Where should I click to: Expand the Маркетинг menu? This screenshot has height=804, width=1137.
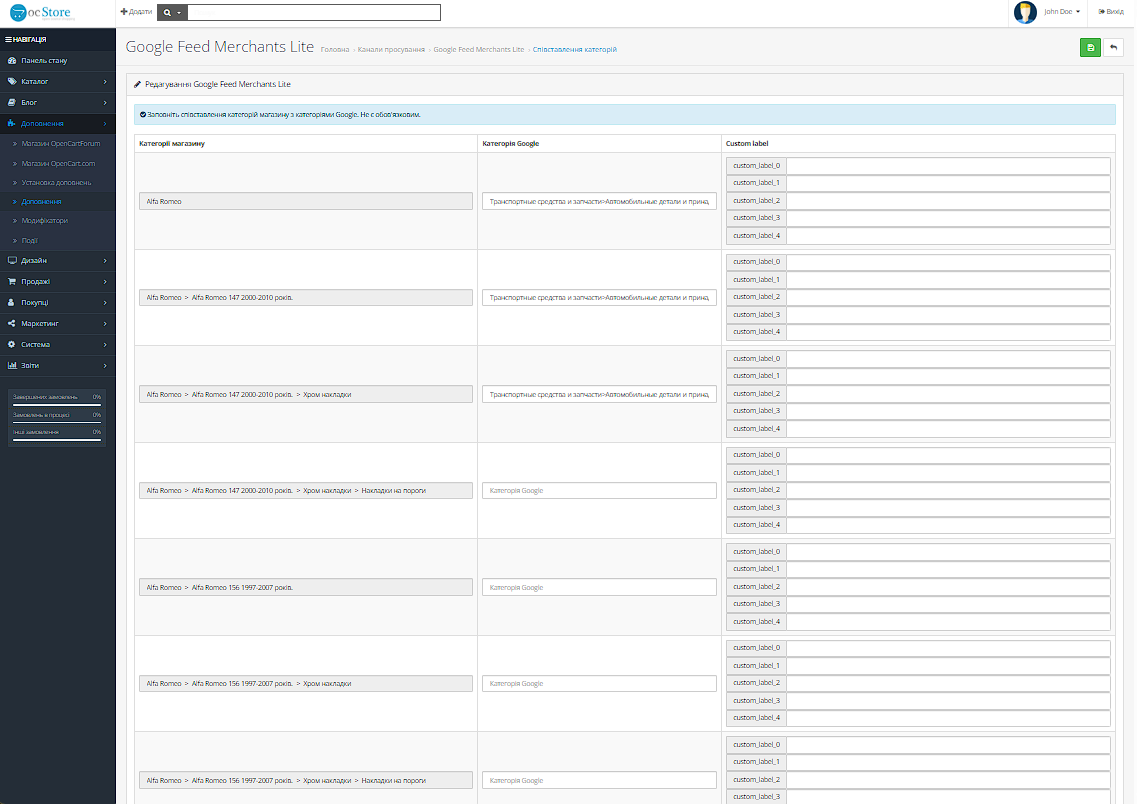click(x=58, y=324)
